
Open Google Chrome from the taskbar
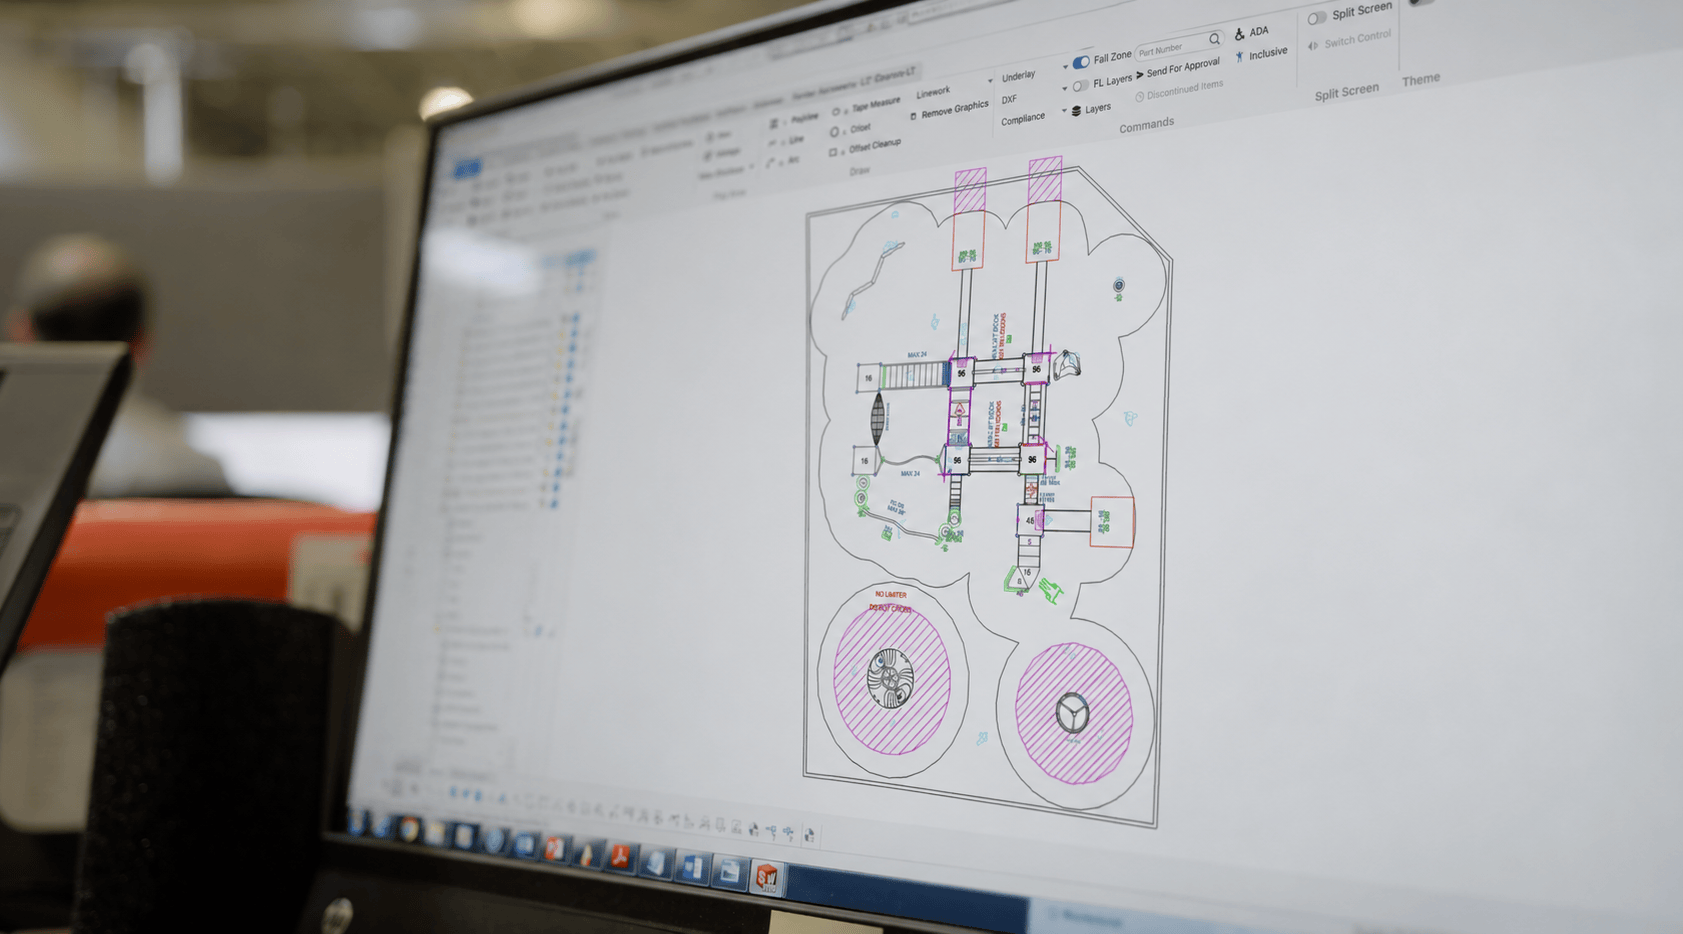click(409, 830)
